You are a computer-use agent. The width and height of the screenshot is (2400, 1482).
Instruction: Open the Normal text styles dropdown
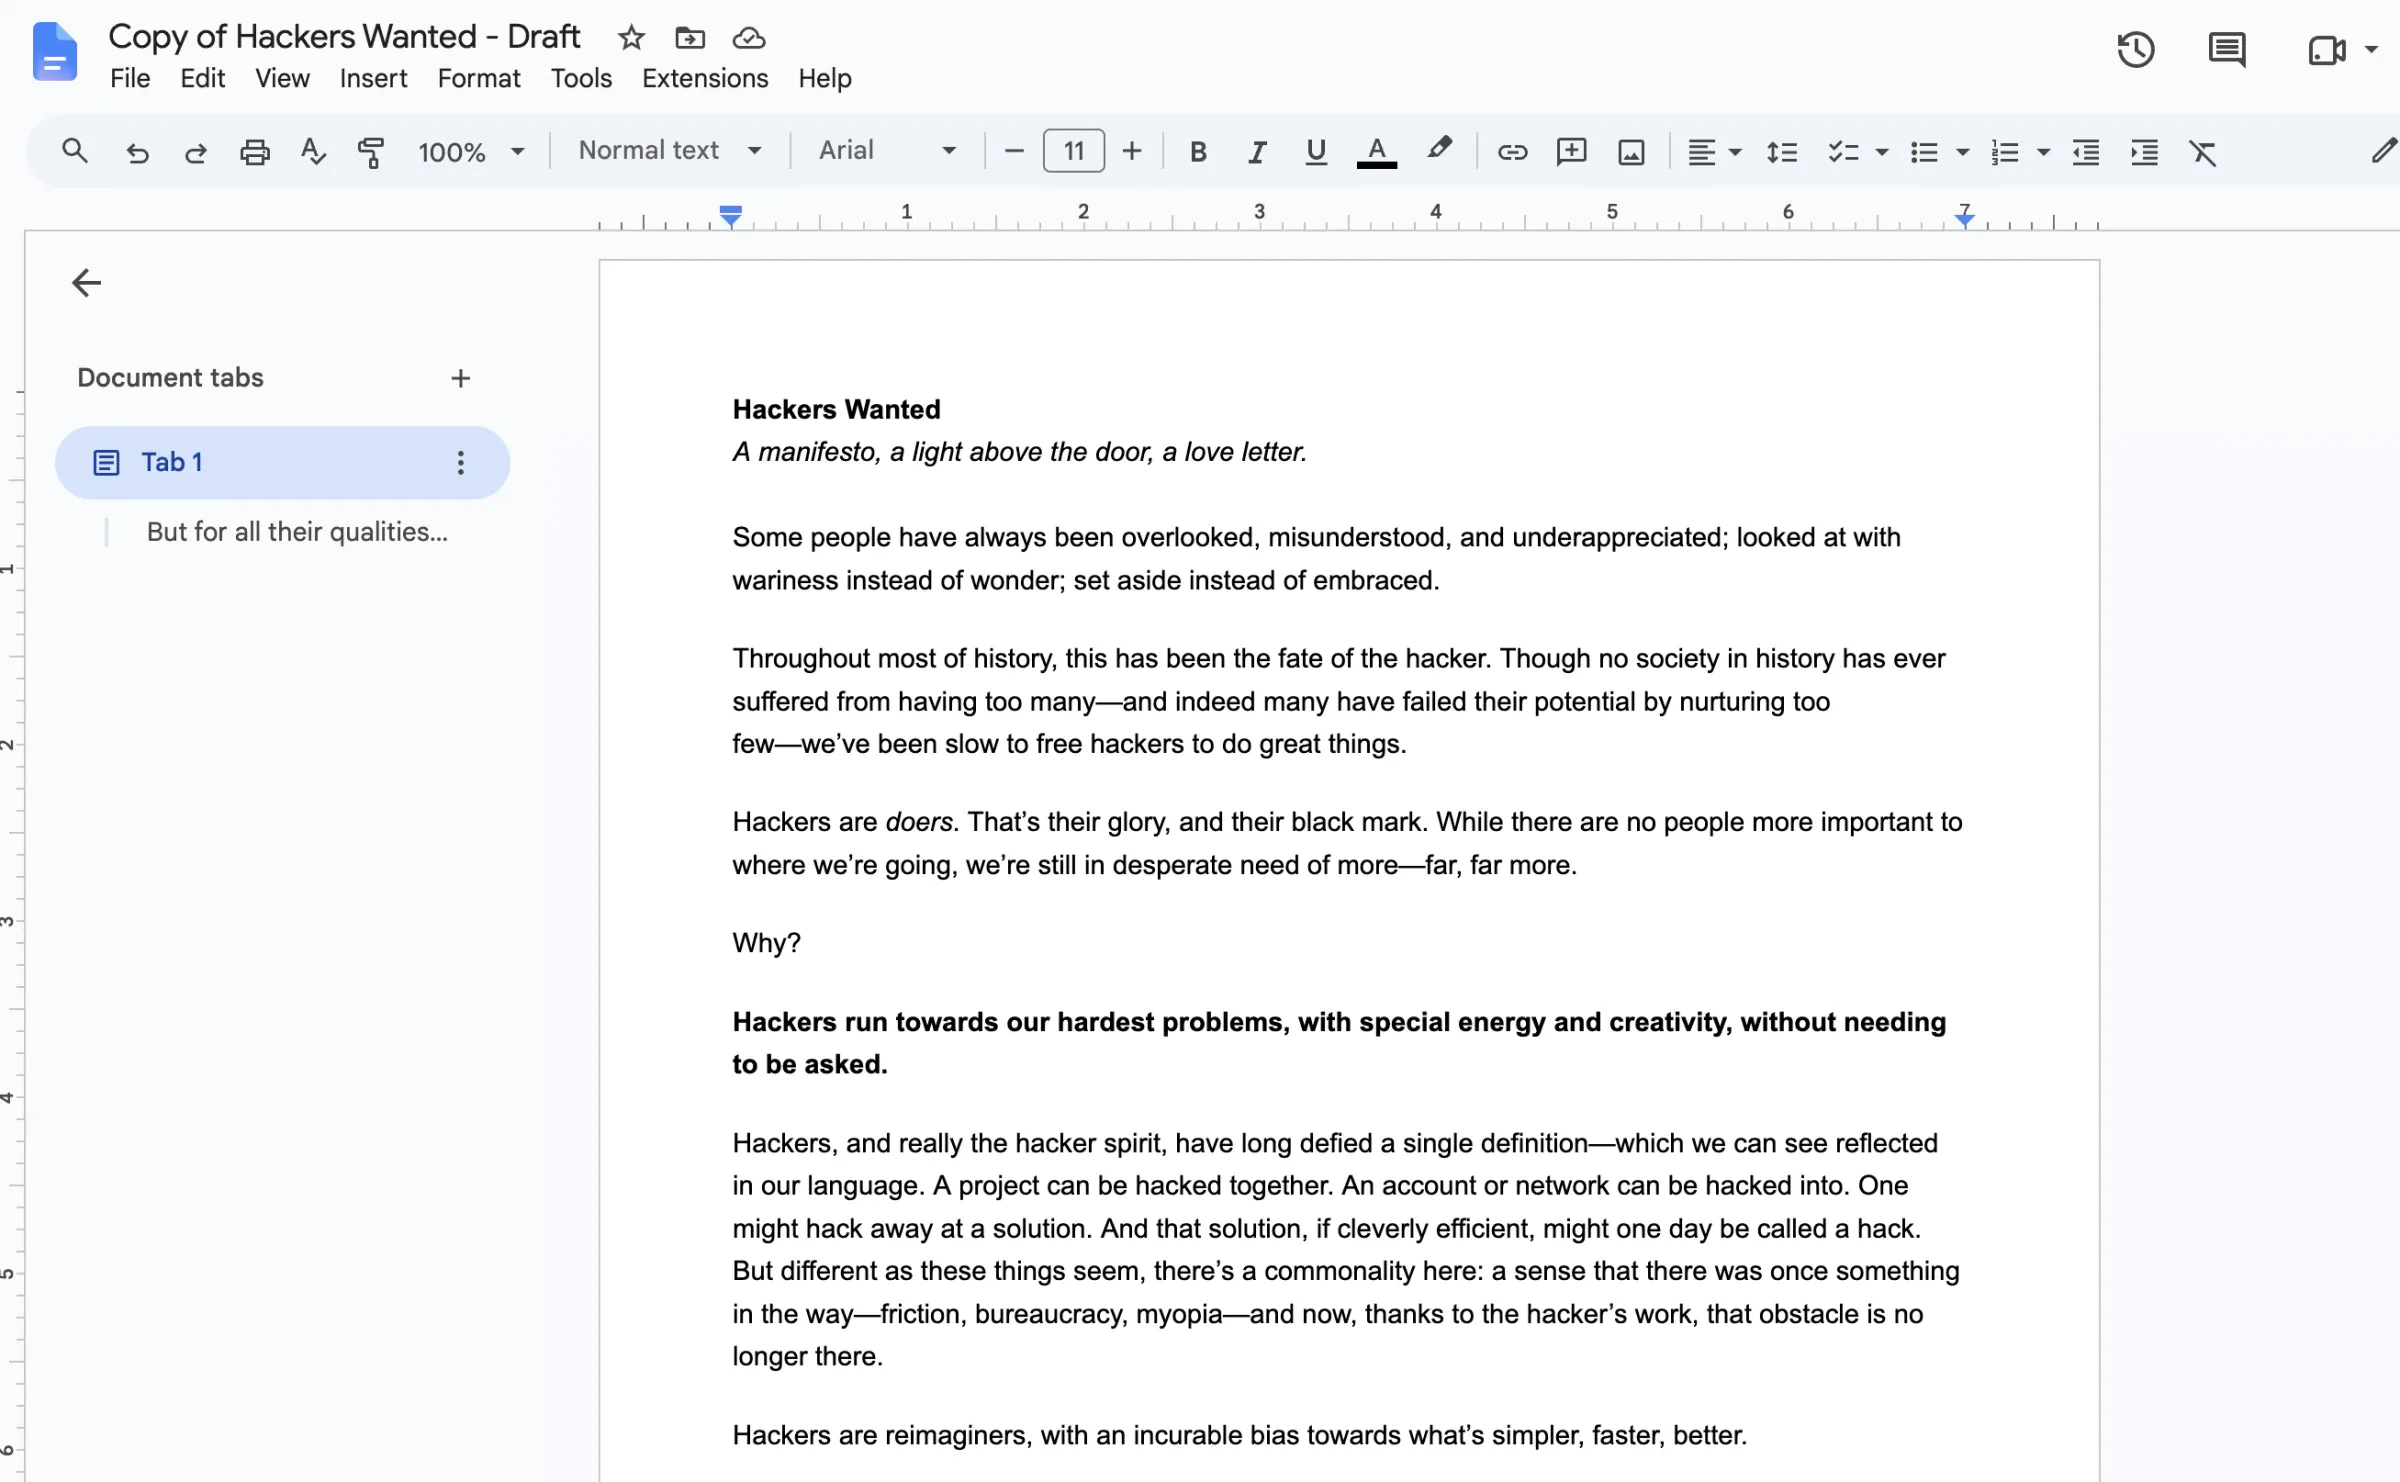[670, 151]
